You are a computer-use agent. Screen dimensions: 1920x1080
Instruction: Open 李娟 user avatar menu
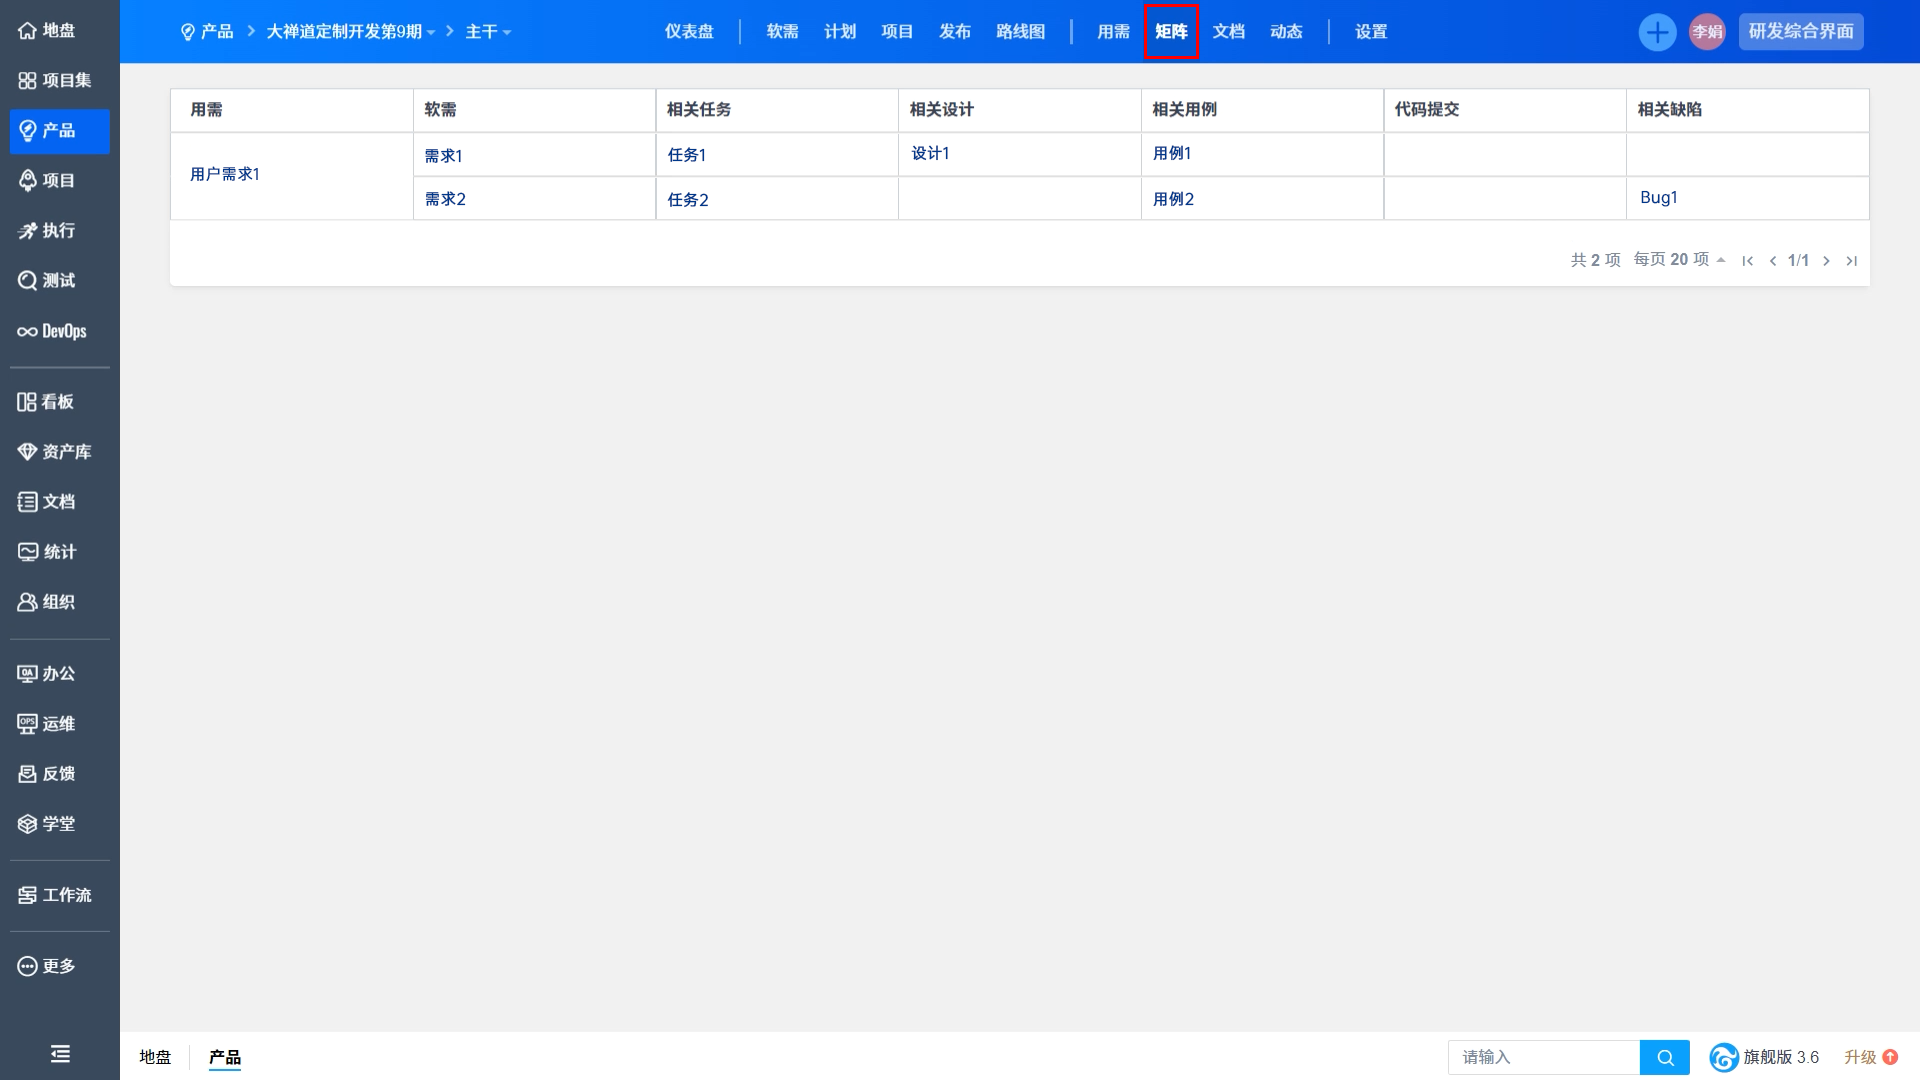point(1707,32)
